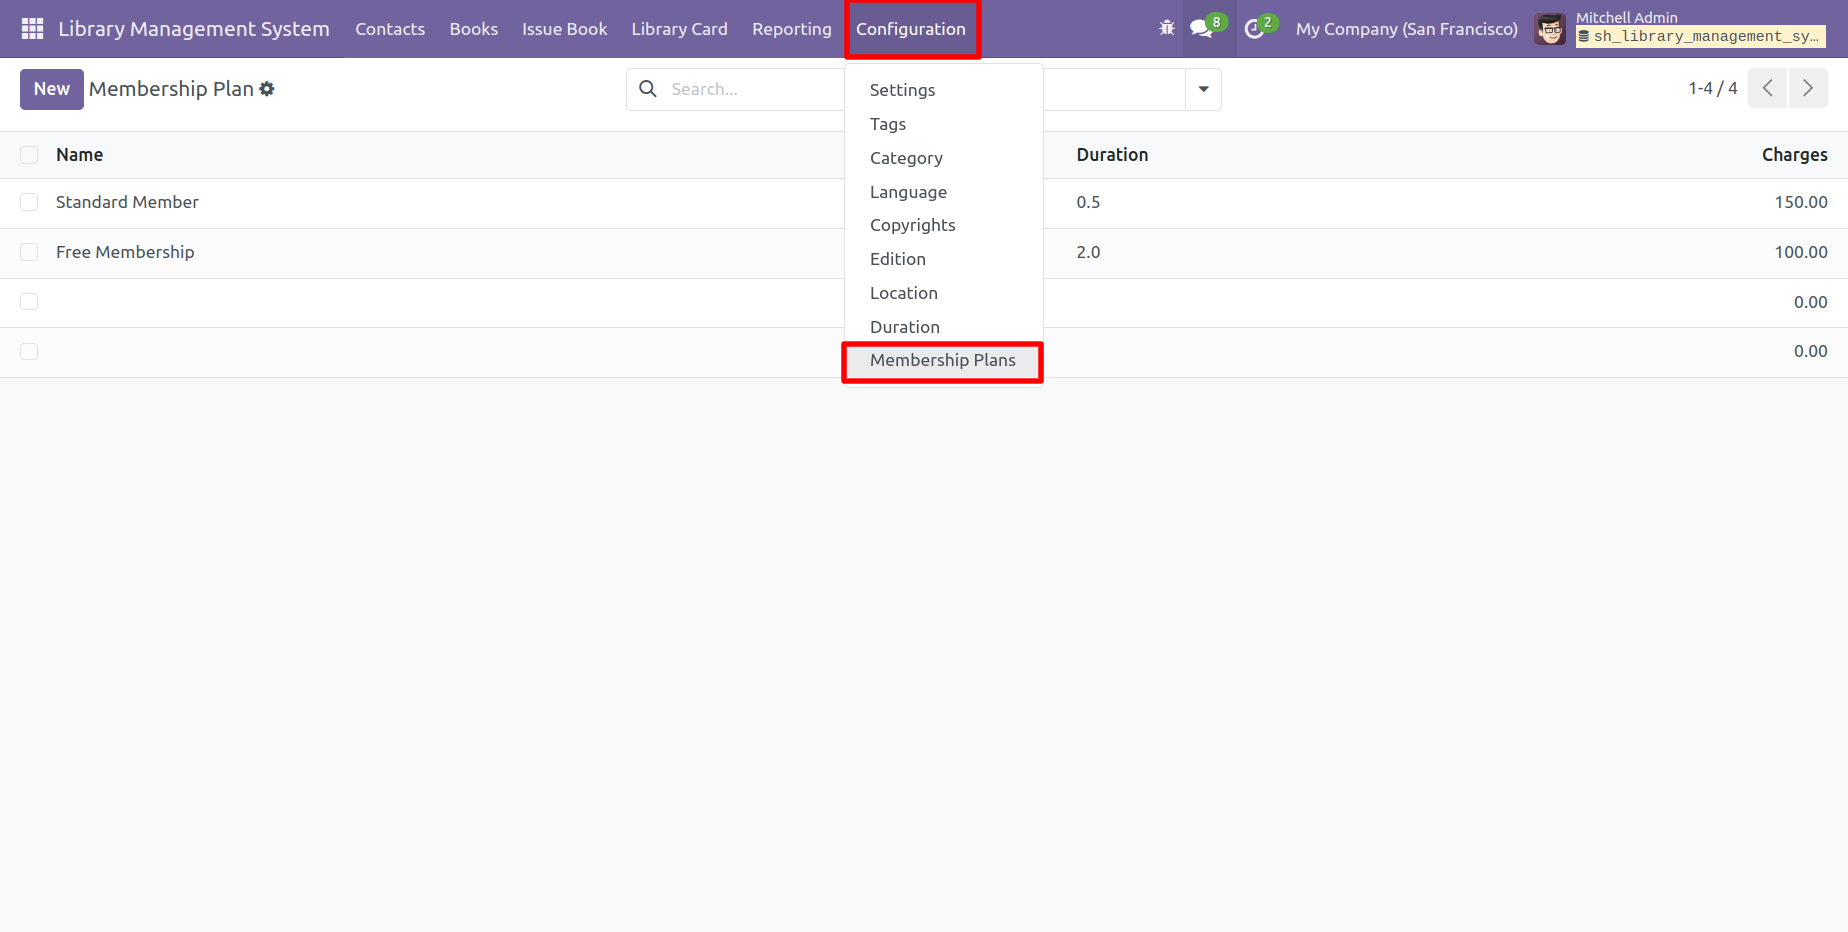Open the conversations chat icon
The image size is (1848, 932).
pos(1201,29)
